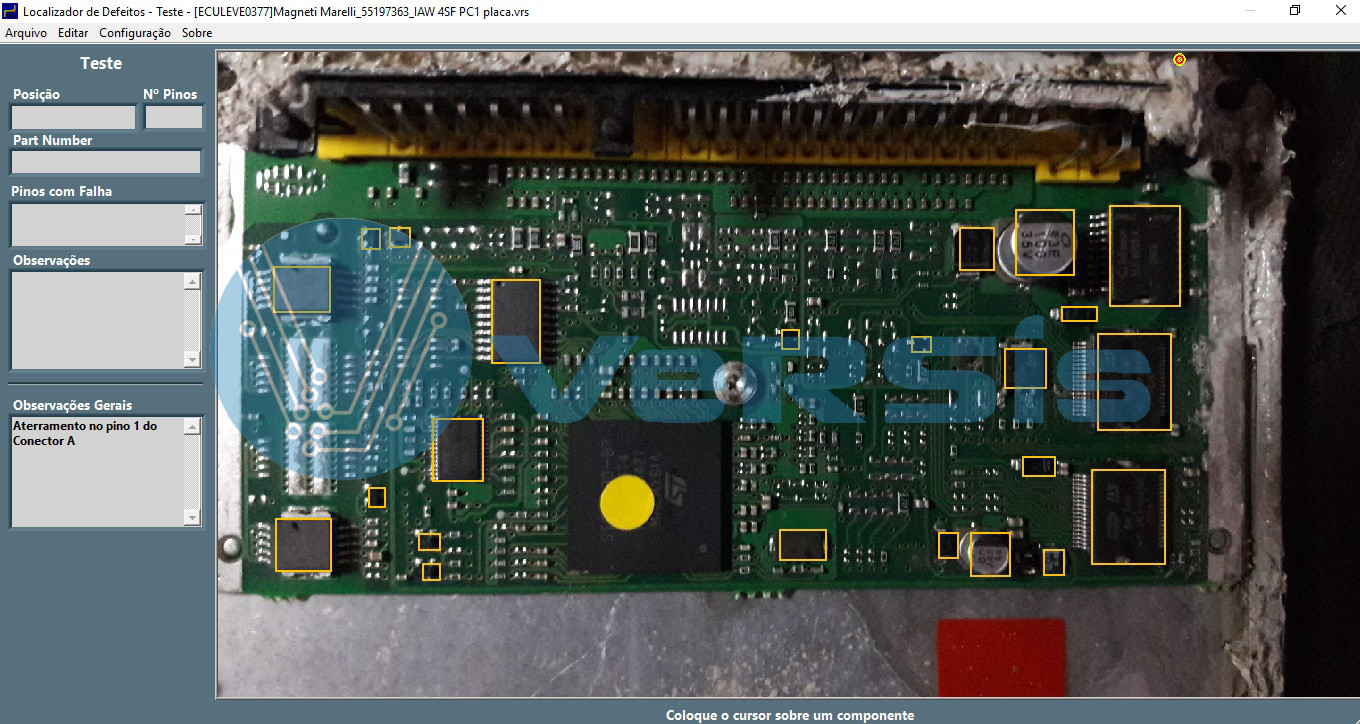
Task: Select the right box of the small pair atop the logo
Action: point(400,237)
